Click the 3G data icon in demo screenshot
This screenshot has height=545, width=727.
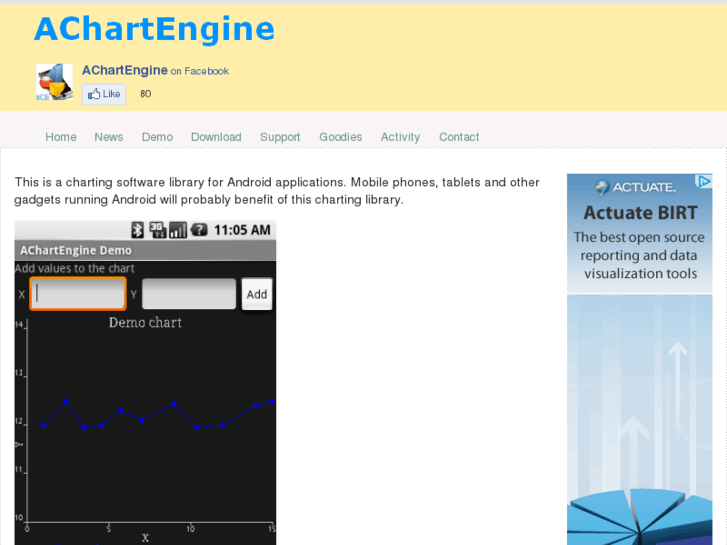(x=157, y=230)
